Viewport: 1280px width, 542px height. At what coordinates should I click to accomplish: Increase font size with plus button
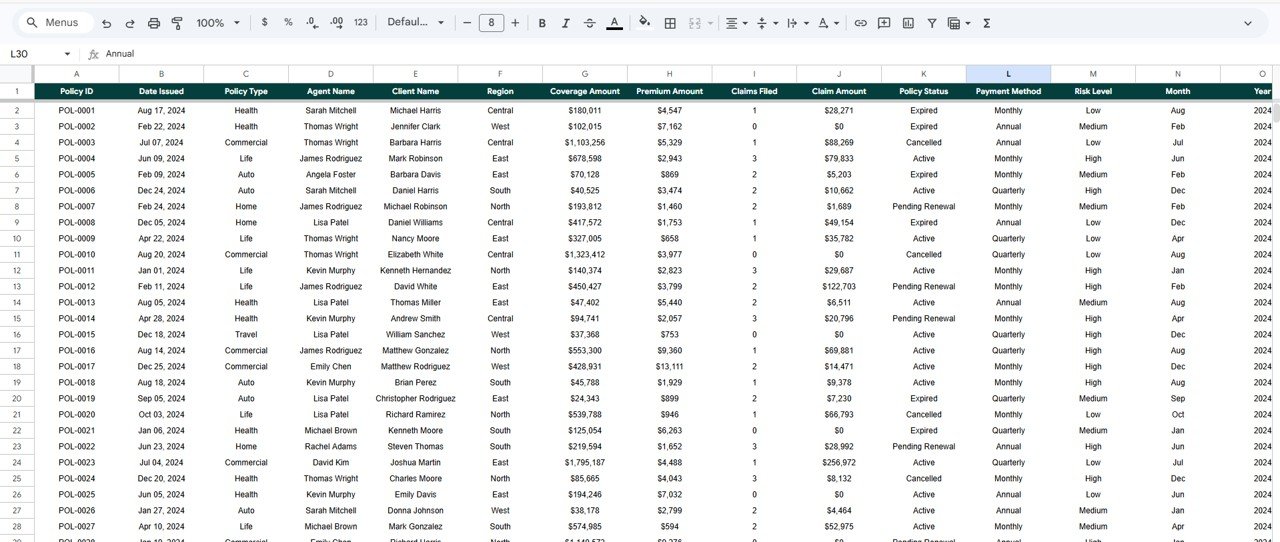(x=515, y=23)
